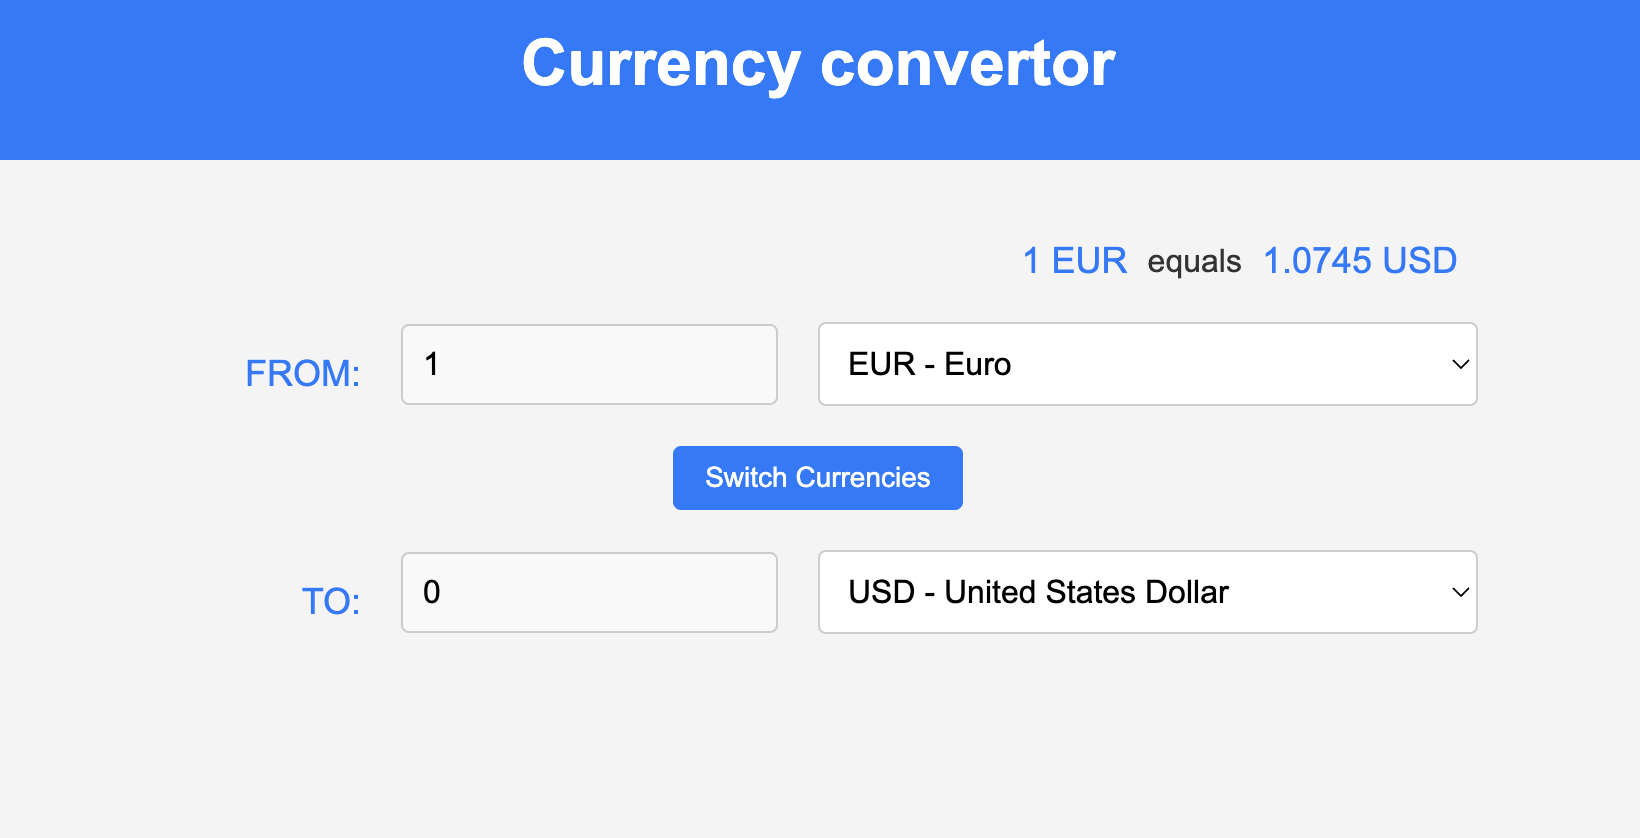Image resolution: width=1640 pixels, height=838 pixels.
Task: Click the EUR - Euro option text
Action: pos(929,364)
